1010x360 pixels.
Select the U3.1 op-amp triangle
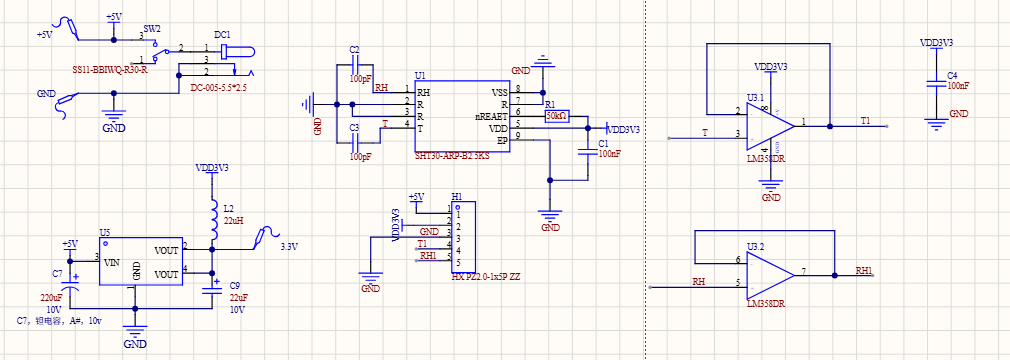pos(770,126)
